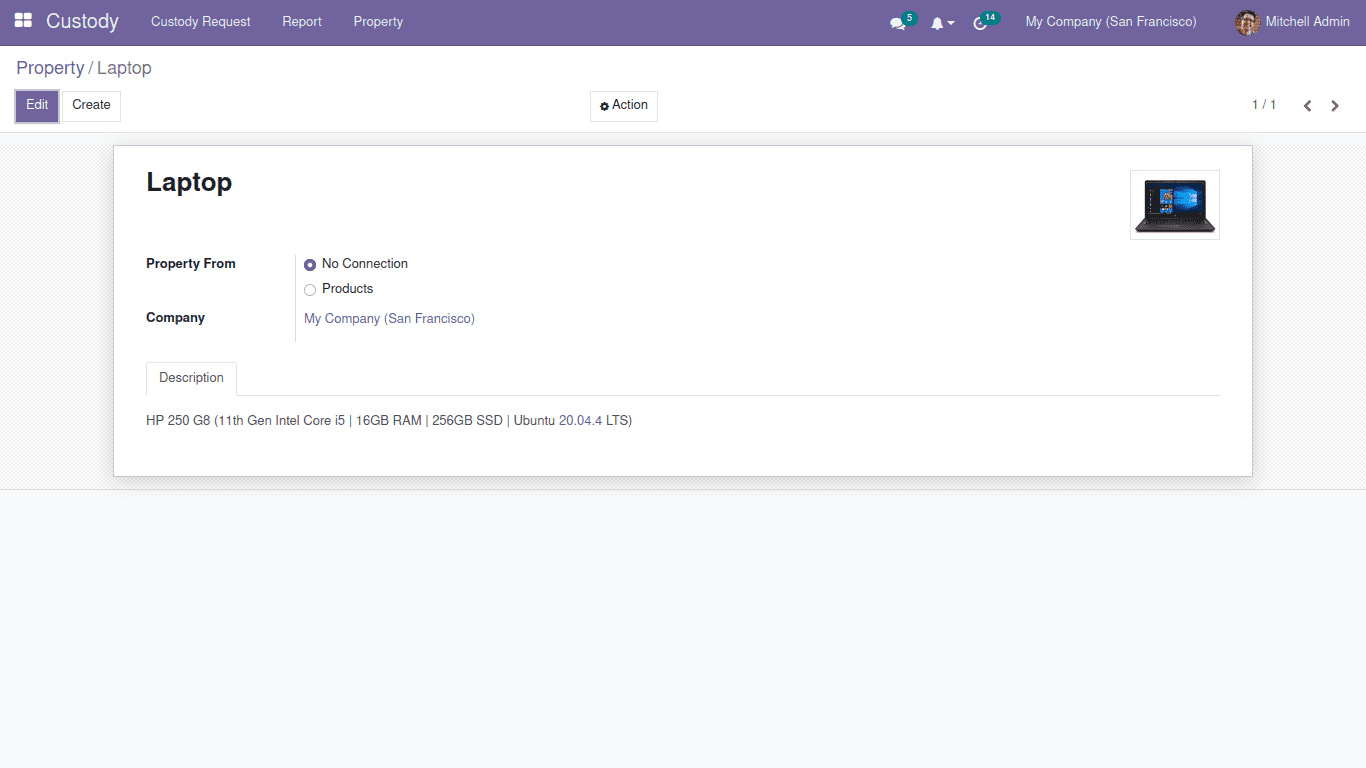Open the activities clock icon
1366x768 pixels.
click(979, 22)
